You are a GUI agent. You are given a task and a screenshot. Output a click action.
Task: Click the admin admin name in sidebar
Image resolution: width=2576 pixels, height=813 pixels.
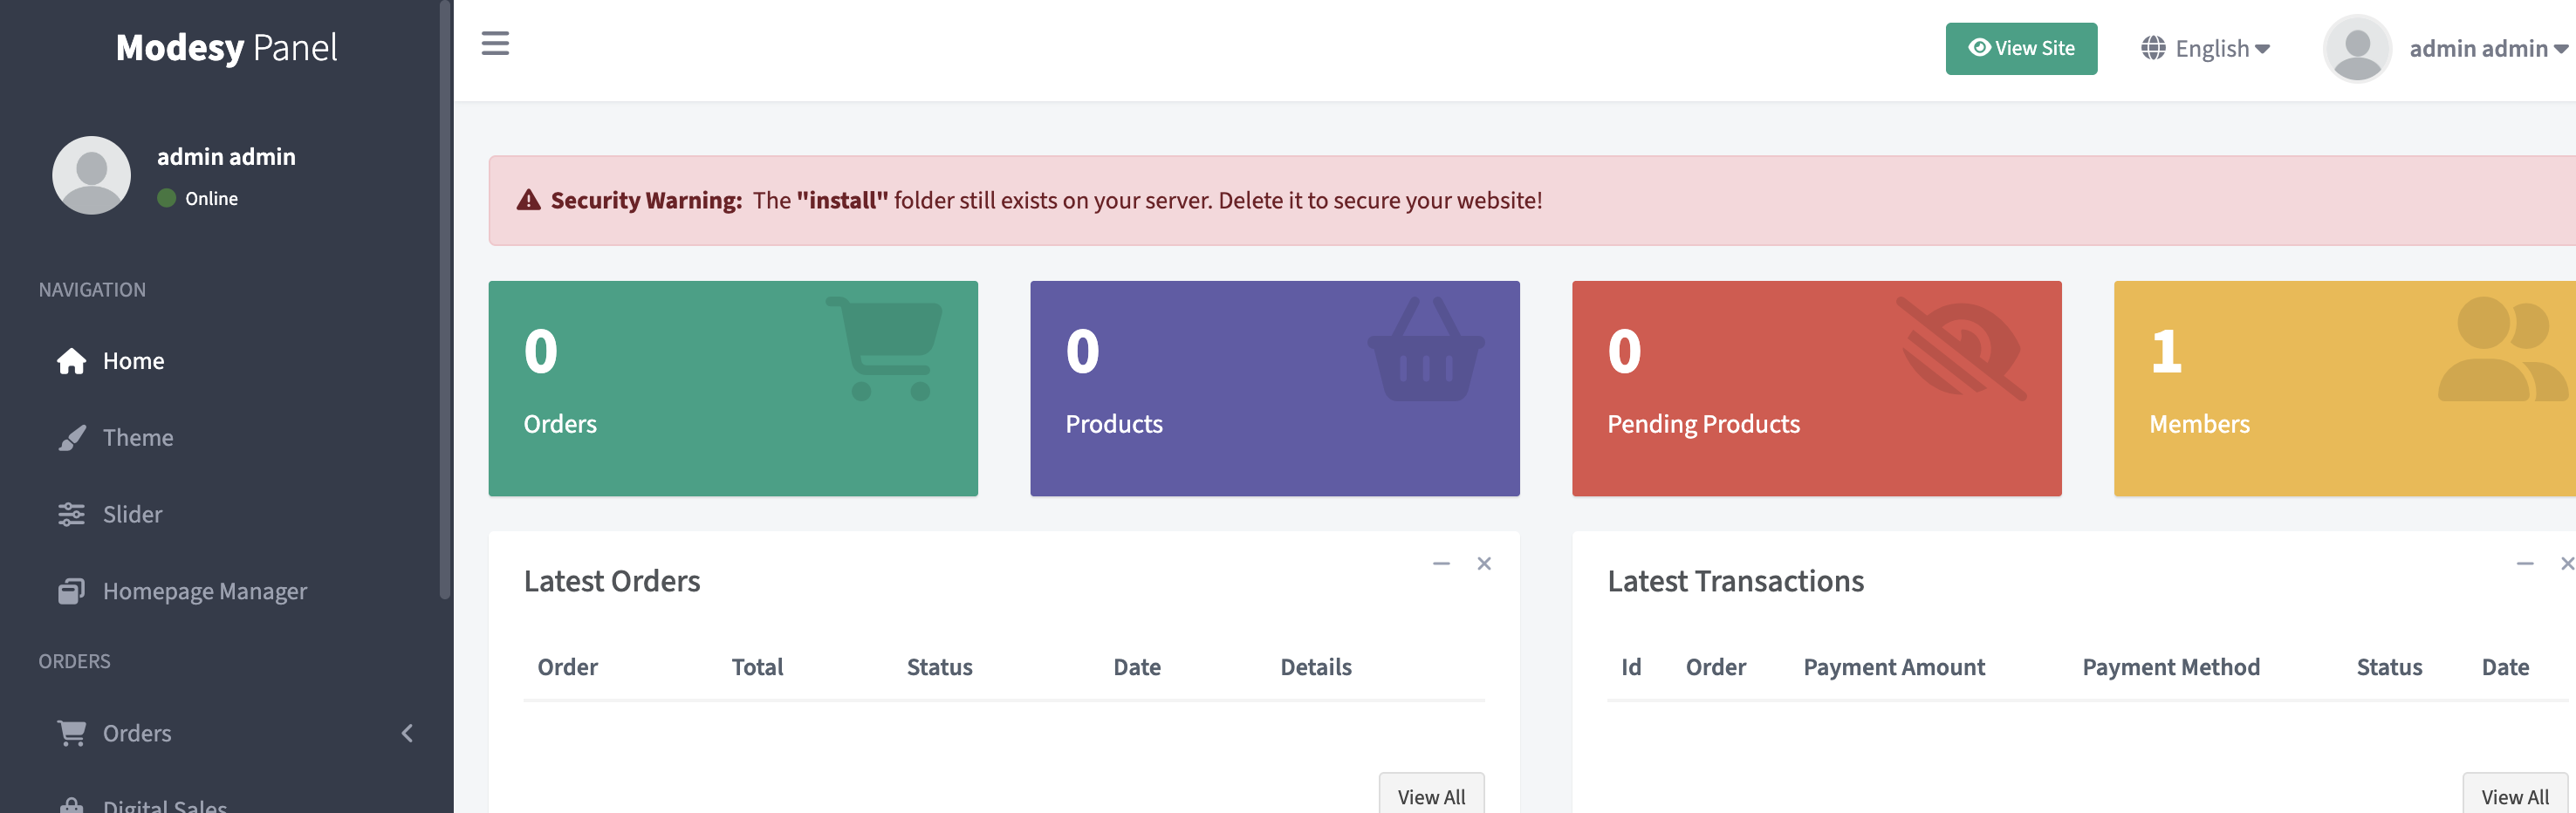226,157
